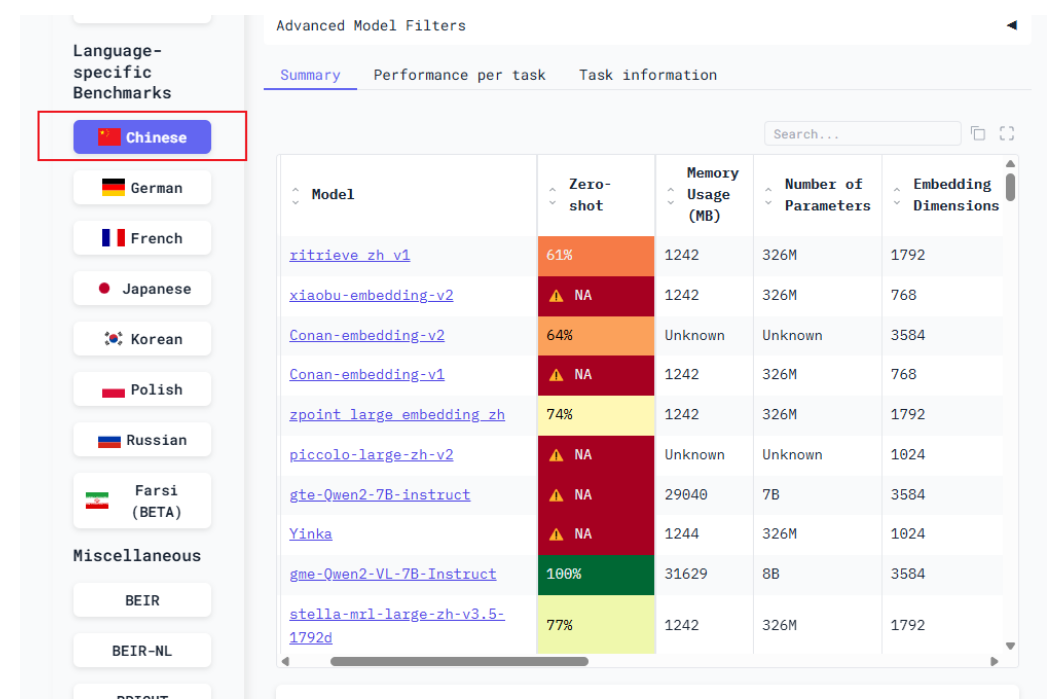Viewport: 1047px width, 699px height.
Task: Click warning icon in xiaobu-embedding-v2 row
Action: tap(556, 296)
